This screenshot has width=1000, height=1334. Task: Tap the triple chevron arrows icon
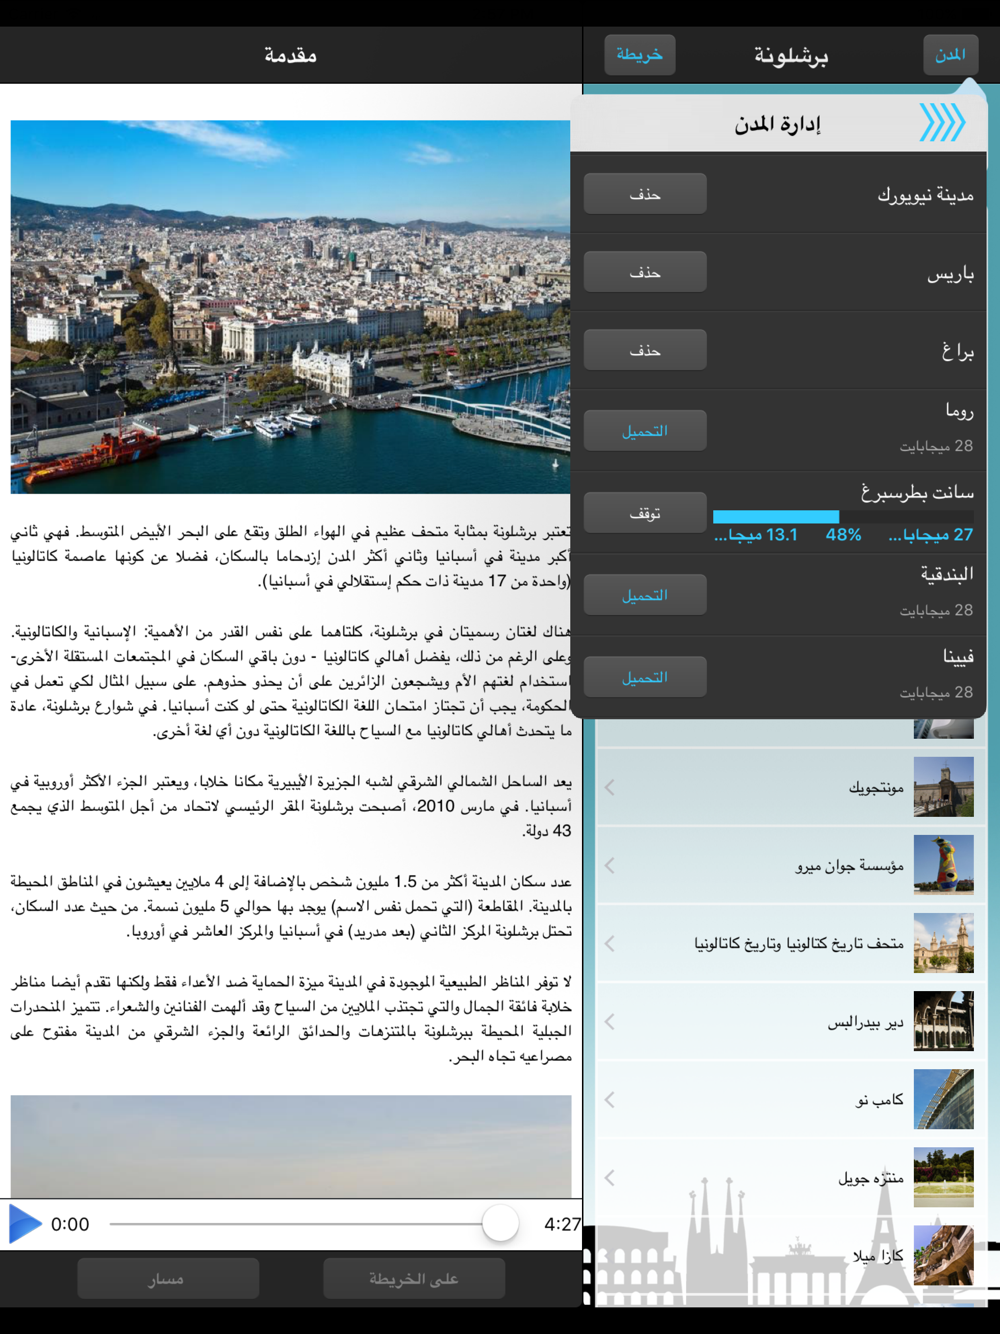click(942, 123)
